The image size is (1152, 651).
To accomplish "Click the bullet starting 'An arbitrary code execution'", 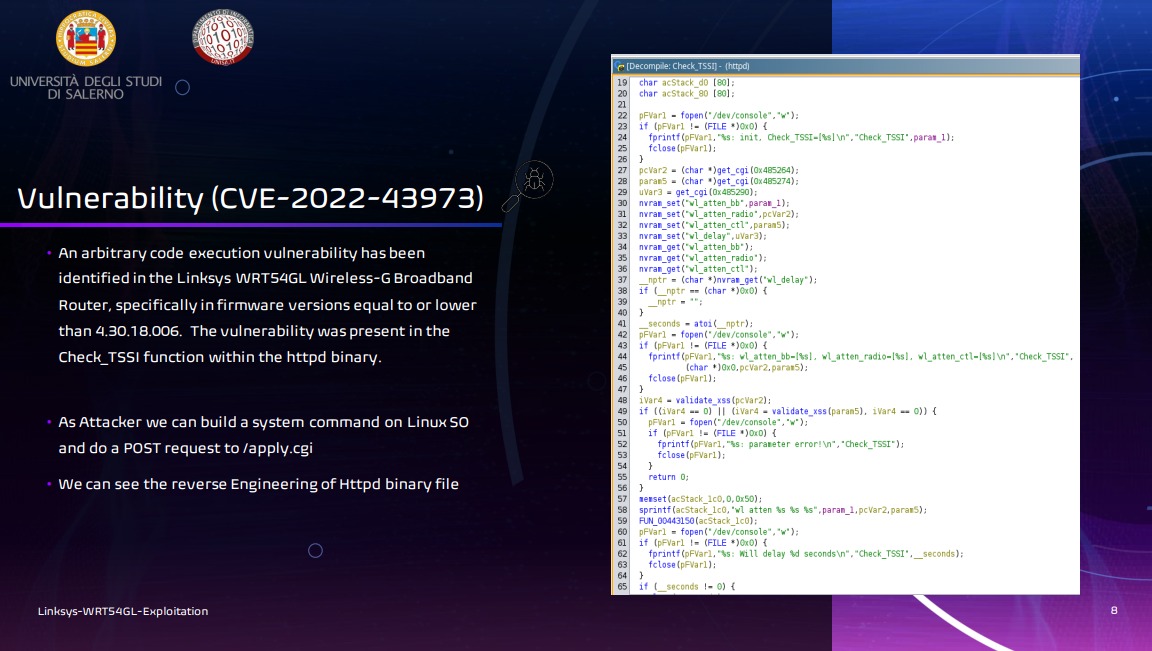I will pyautogui.click(x=267, y=305).
